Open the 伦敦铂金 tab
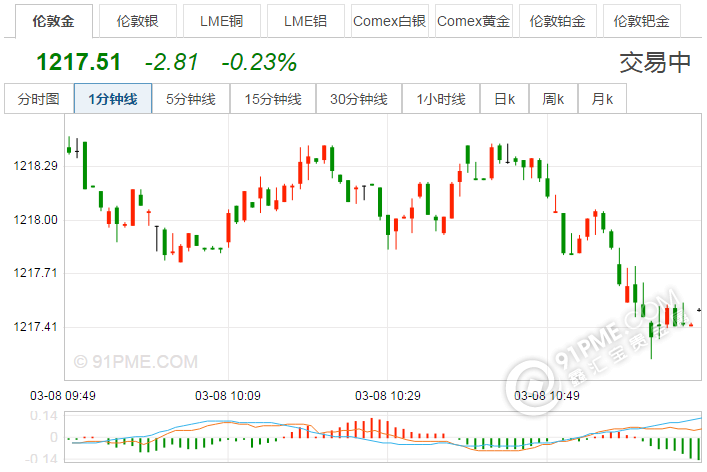The image size is (707, 472). coord(558,21)
